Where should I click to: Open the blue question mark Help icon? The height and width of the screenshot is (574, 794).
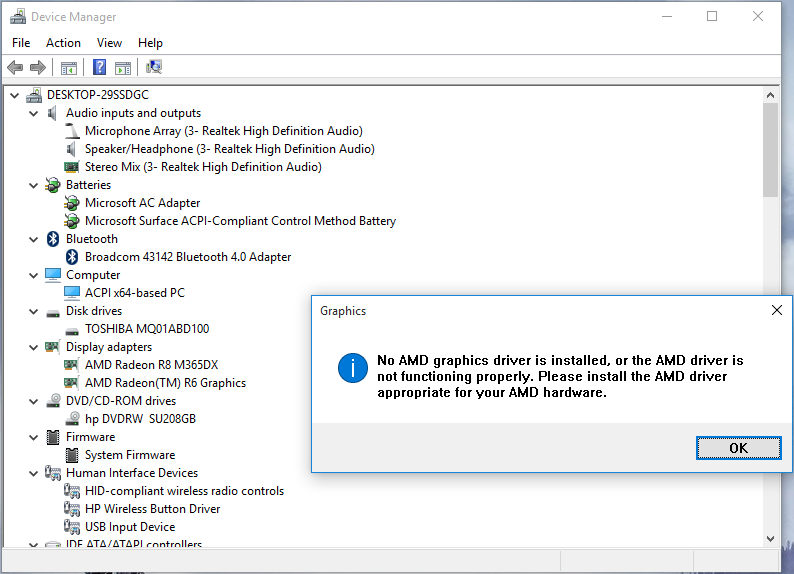click(100, 67)
